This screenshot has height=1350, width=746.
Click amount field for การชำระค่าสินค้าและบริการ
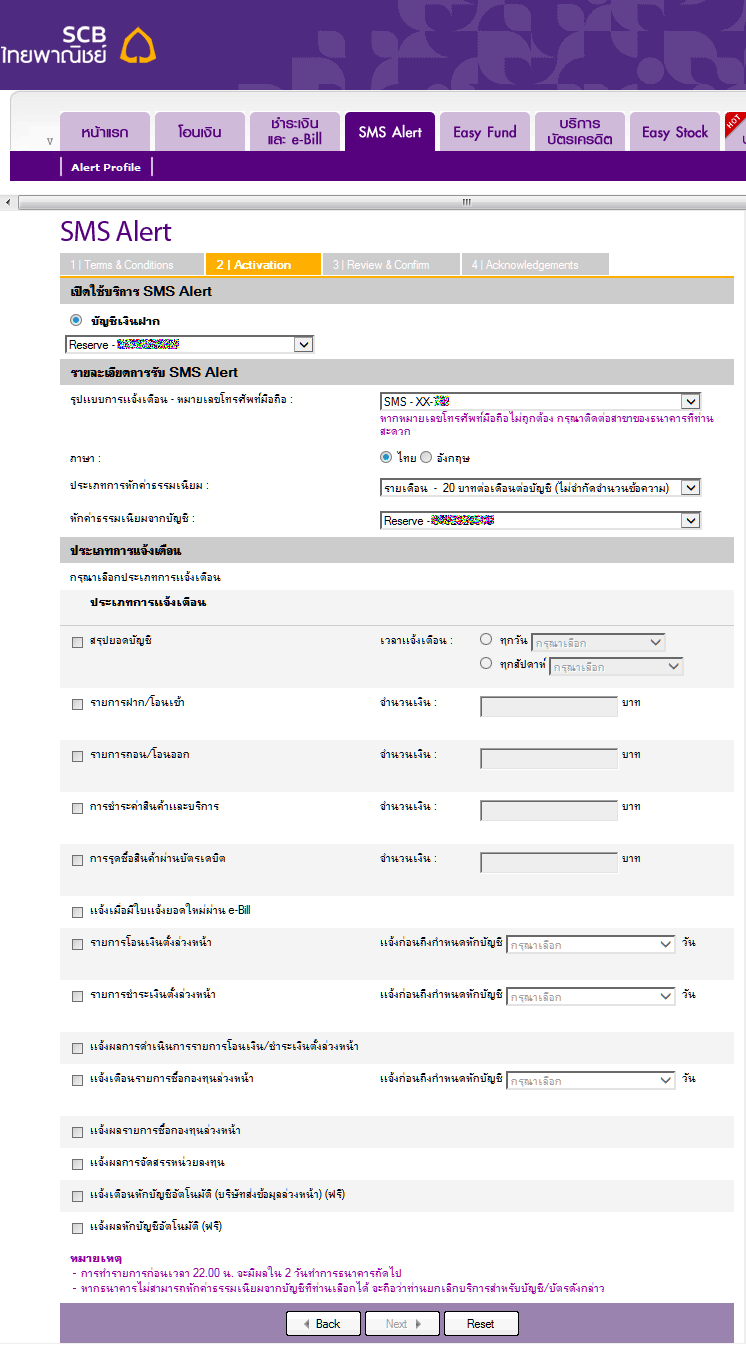(x=549, y=810)
